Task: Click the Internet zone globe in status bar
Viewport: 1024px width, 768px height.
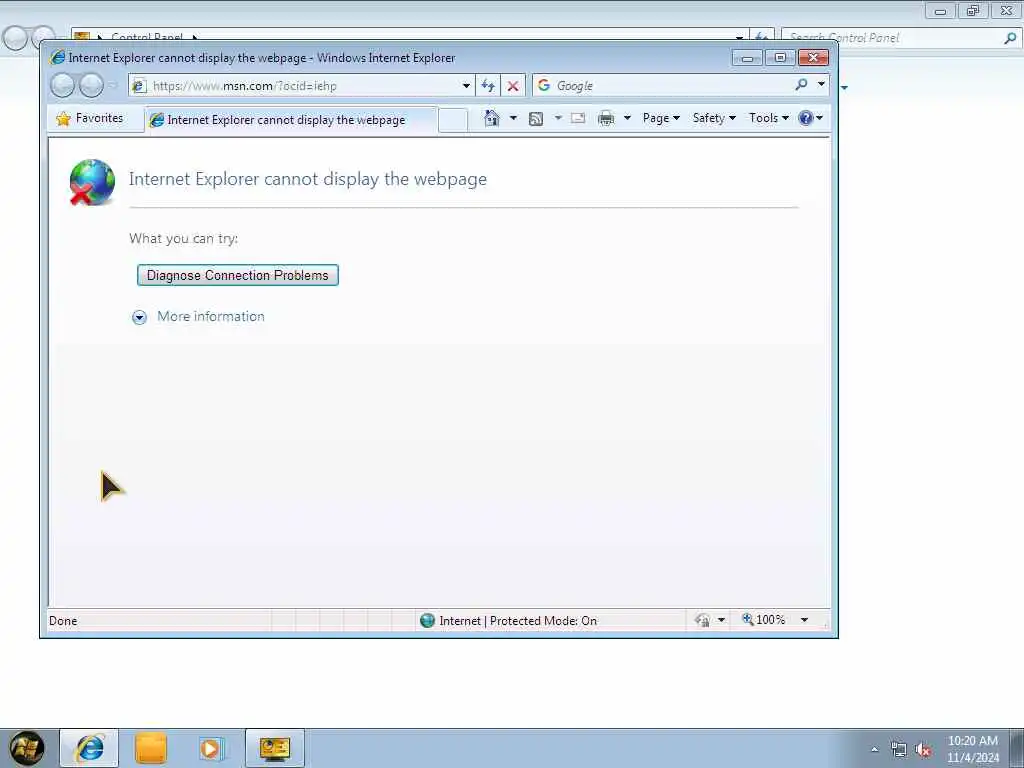Action: click(427, 620)
